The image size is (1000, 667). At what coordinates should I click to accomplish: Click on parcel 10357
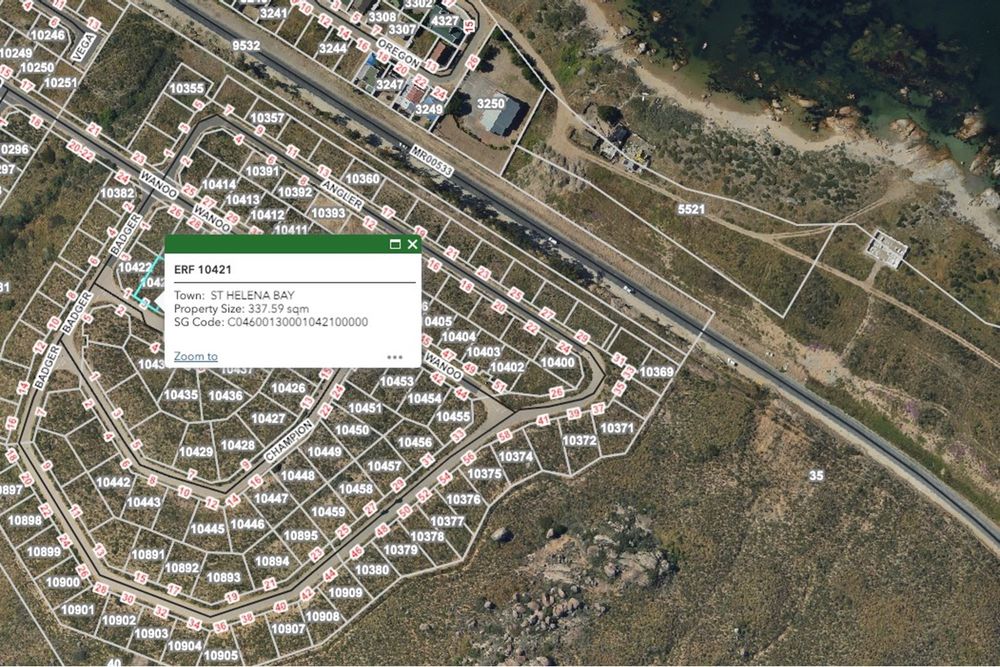tap(267, 118)
